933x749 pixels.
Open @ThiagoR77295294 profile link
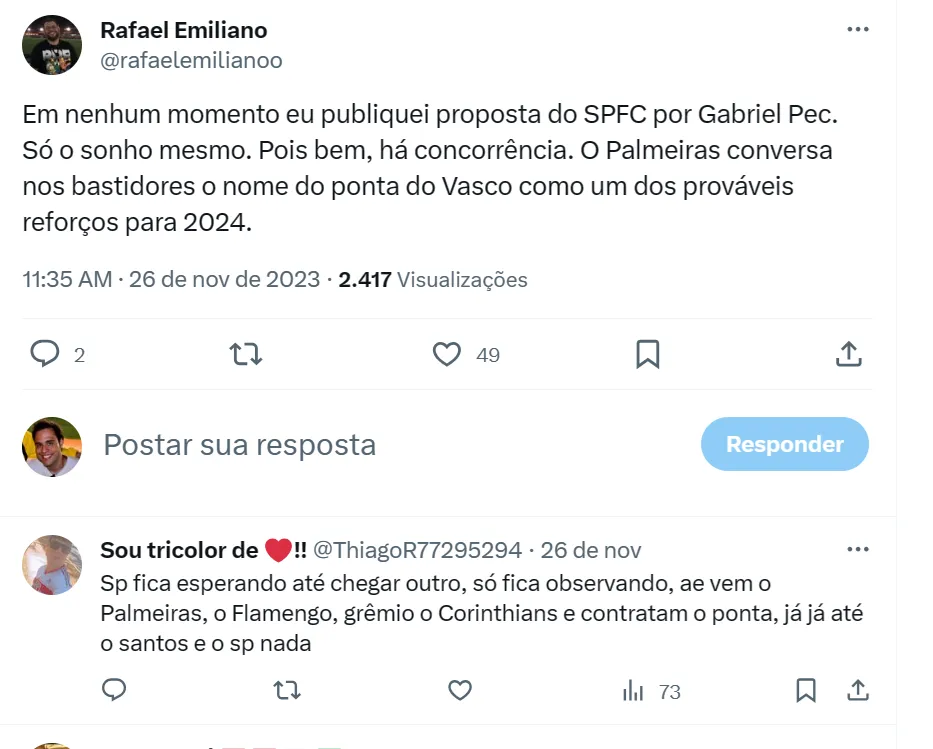418,550
